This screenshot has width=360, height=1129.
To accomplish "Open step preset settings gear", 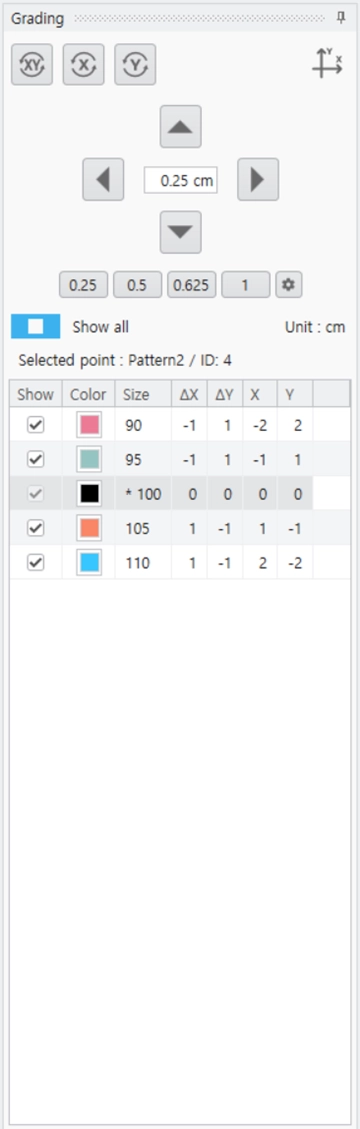I will [x=289, y=285].
